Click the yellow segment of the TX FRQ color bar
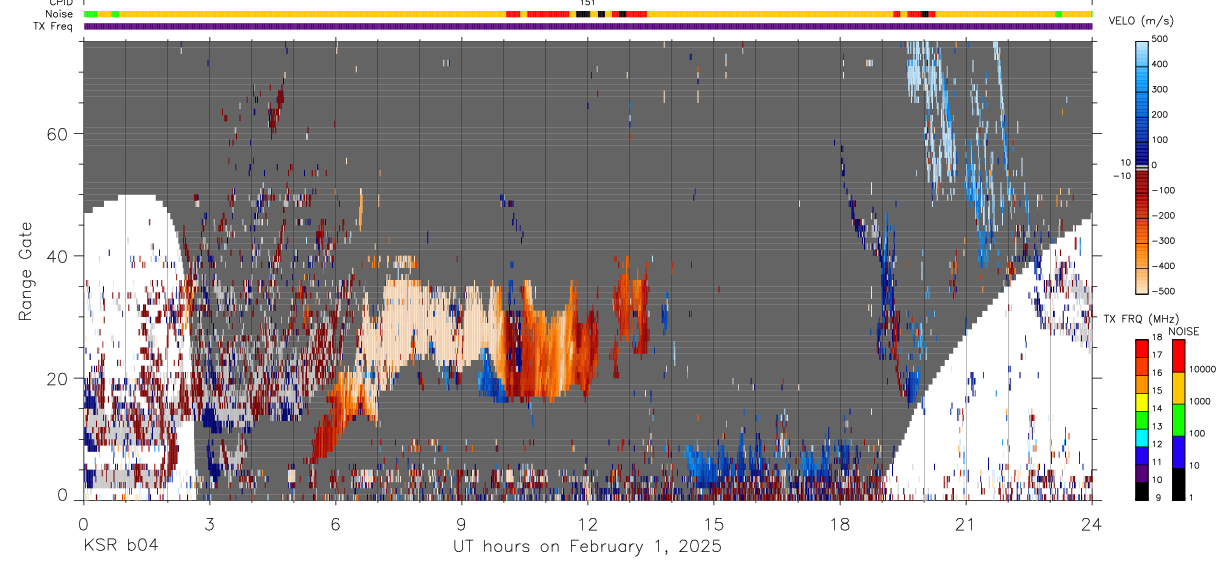The image size is (1228, 567). 1142,402
